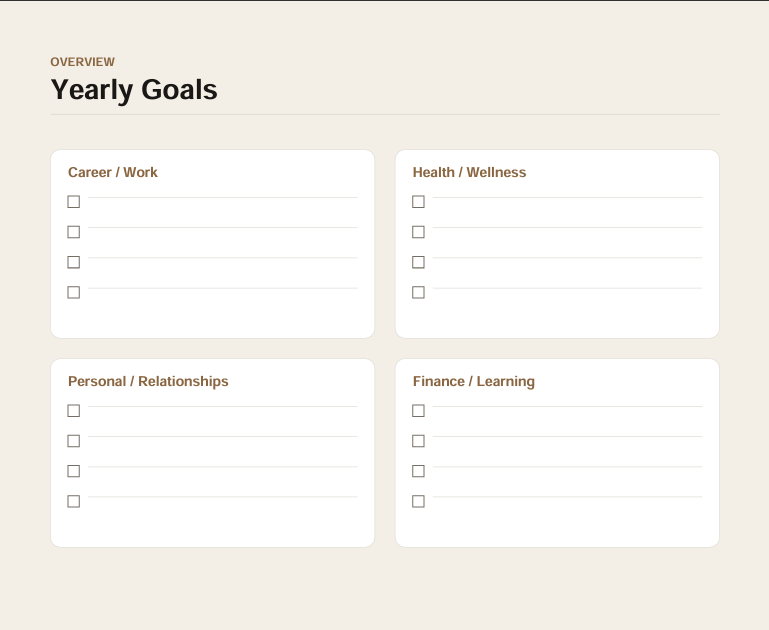Viewport: 769px width, 630px height.
Task: Click the Yearly Goals heading
Action: click(134, 90)
